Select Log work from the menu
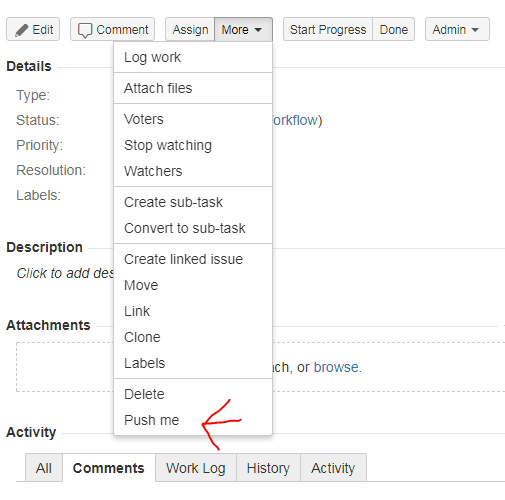 coord(193,57)
